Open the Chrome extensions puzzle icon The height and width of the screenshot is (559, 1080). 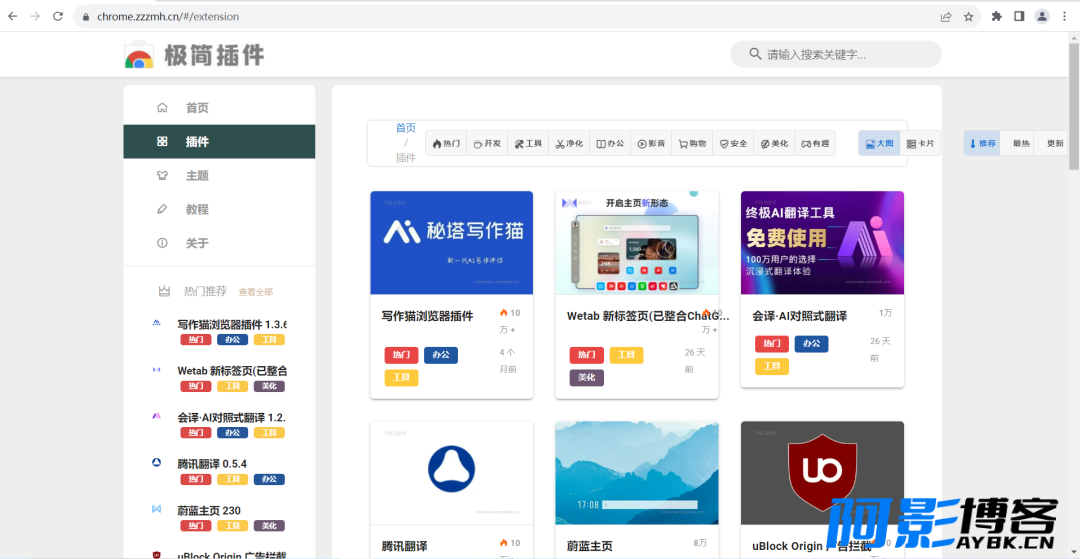pyautogui.click(x=997, y=17)
